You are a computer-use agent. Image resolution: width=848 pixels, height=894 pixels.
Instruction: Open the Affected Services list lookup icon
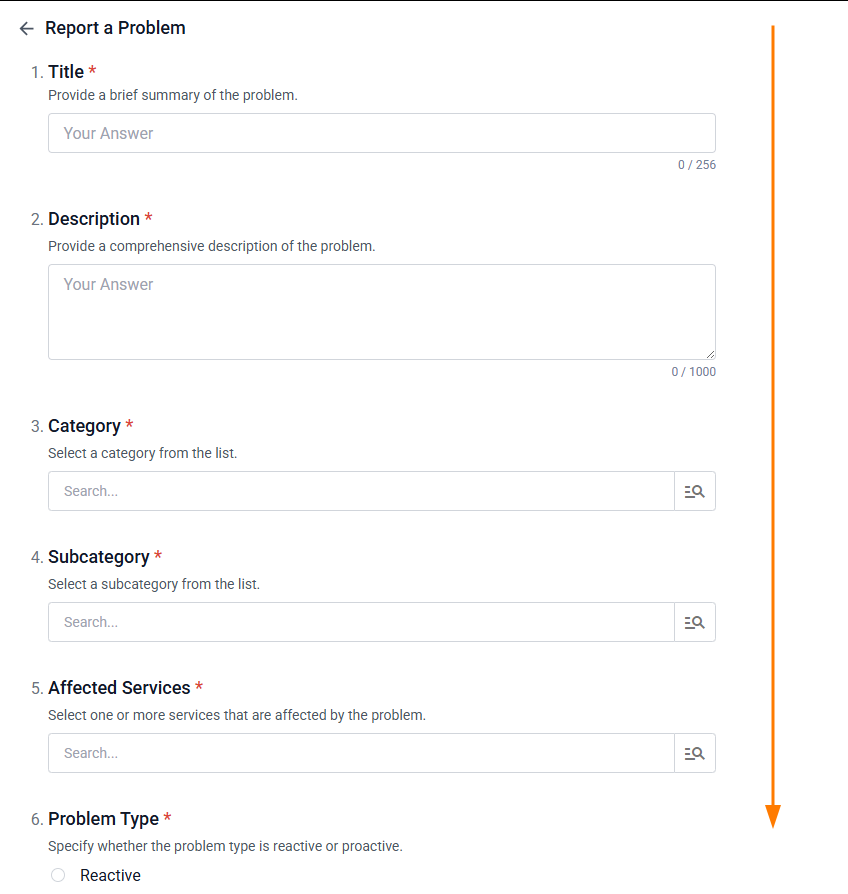click(x=695, y=753)
